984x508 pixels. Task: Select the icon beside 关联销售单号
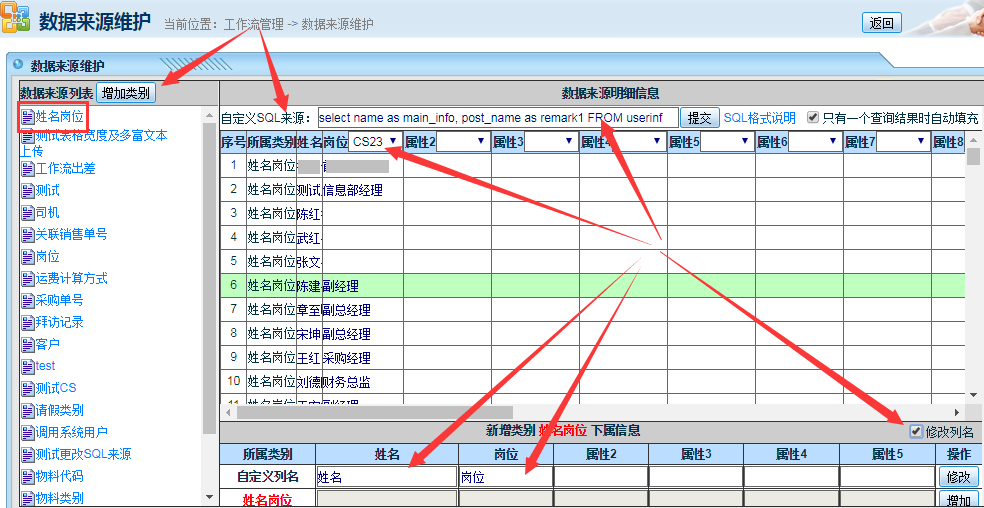pyautogui.click(x=27, y=235)
